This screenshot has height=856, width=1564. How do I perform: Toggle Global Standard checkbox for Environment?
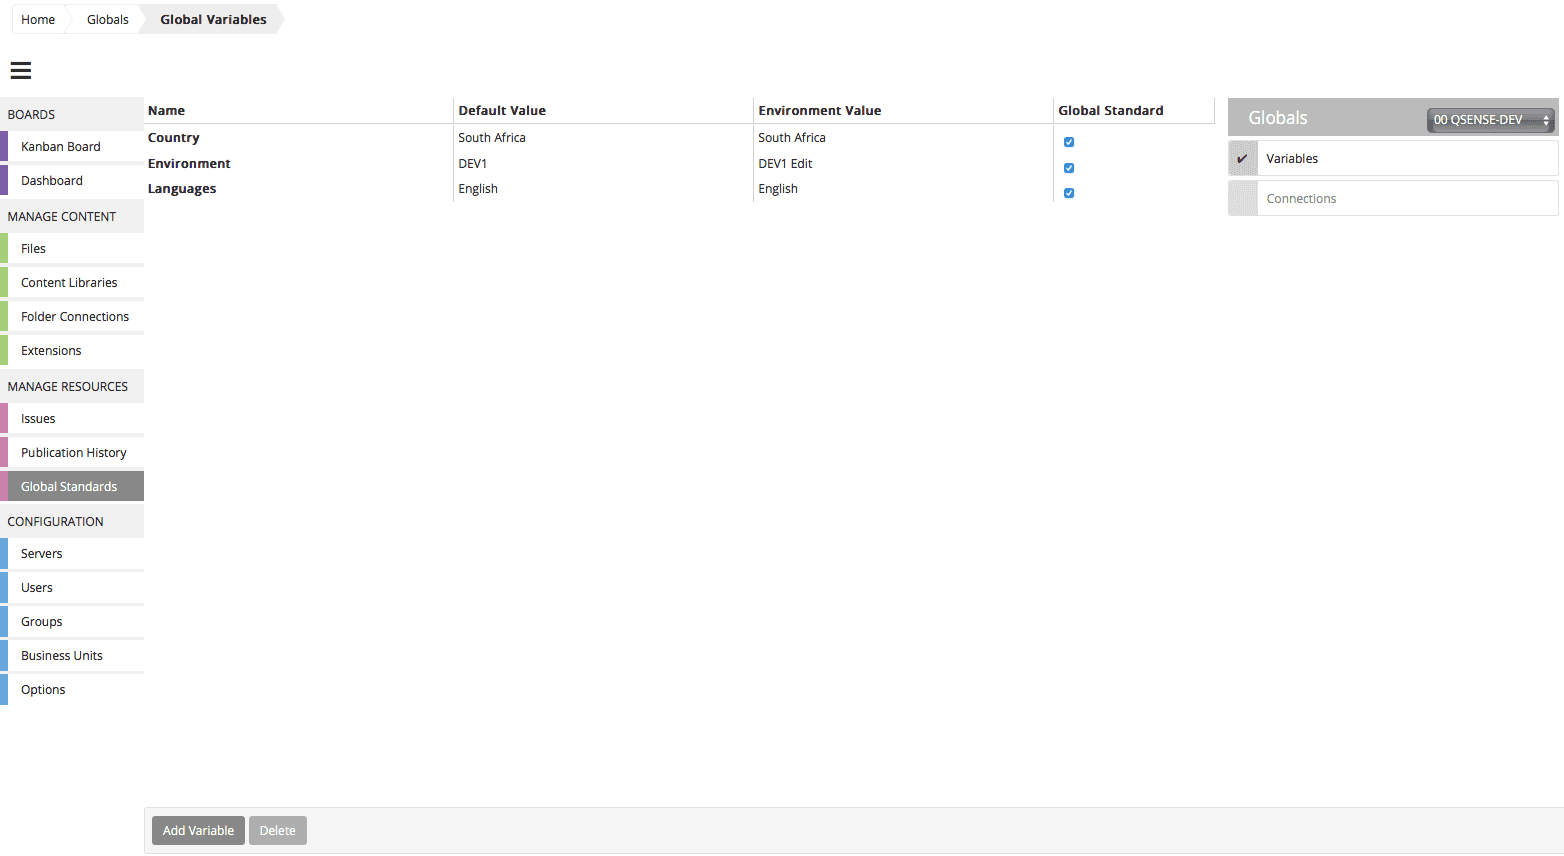1069,168
